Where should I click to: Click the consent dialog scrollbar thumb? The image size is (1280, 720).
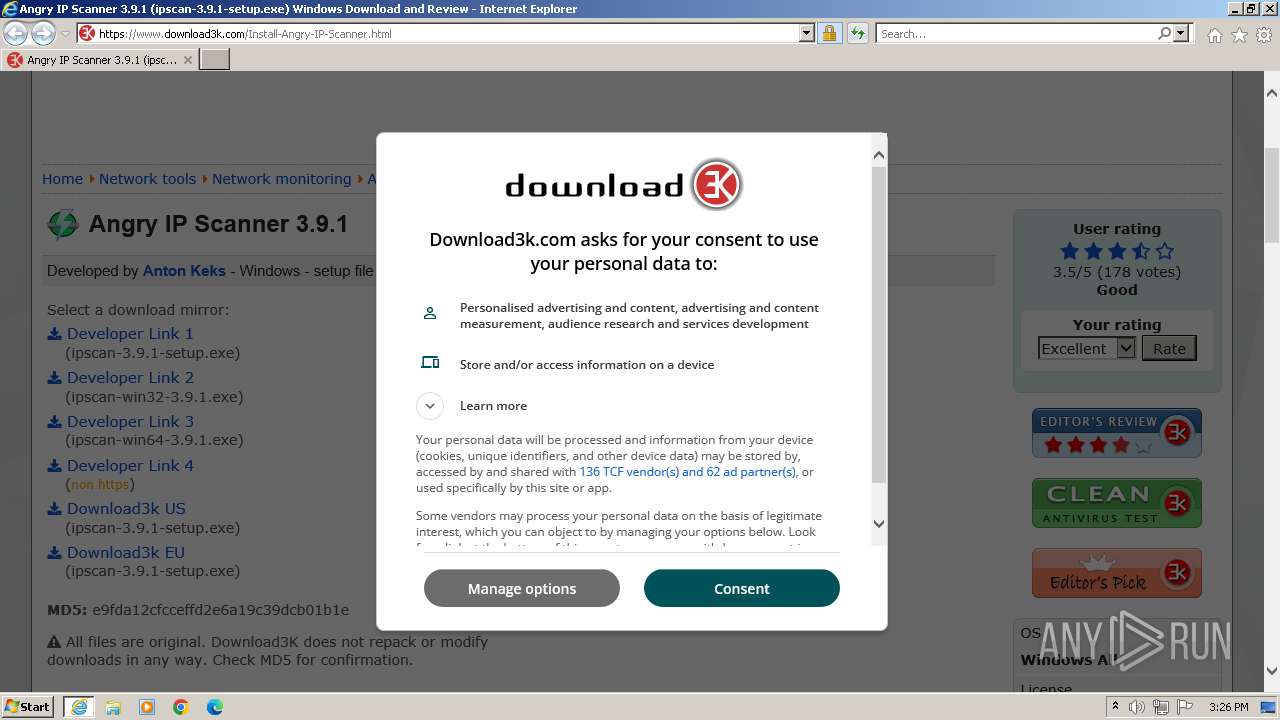[879, 325]
